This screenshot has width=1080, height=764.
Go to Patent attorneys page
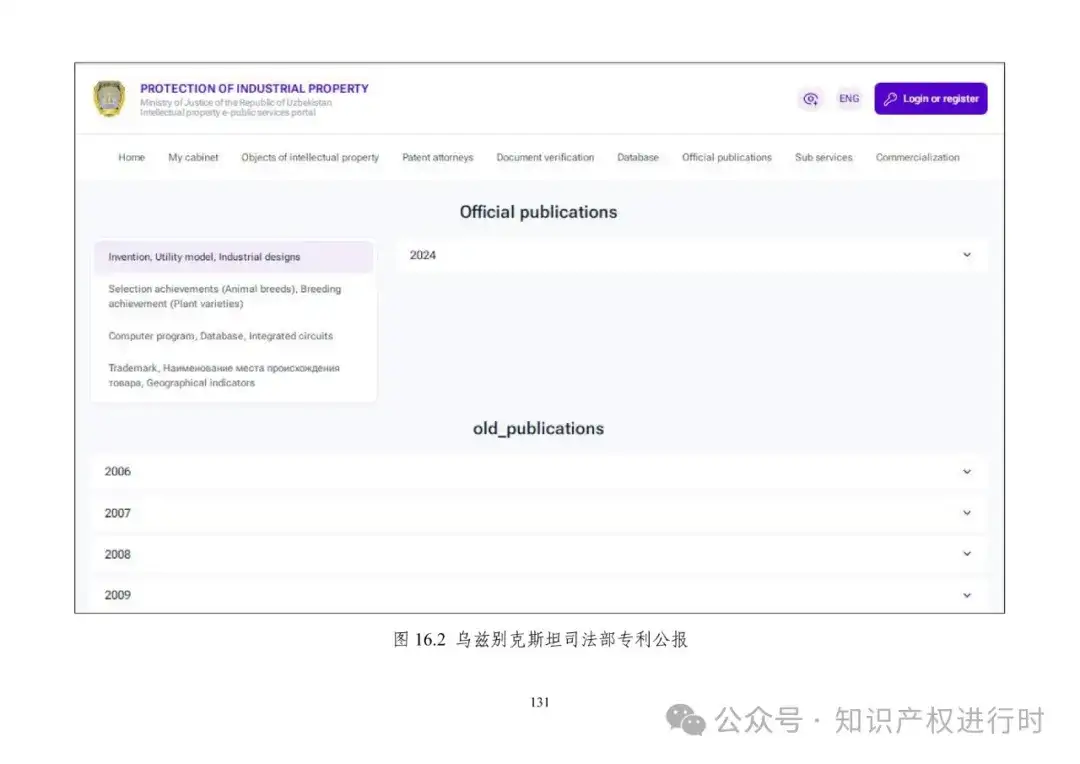click(437, 157)
